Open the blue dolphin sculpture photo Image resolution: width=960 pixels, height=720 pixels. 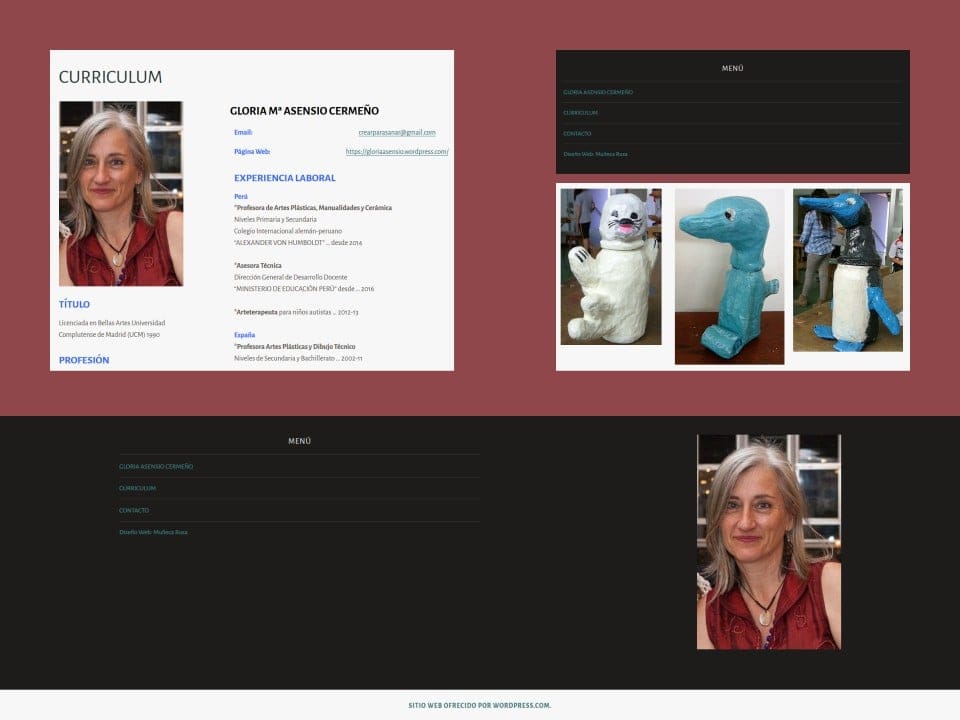[x=729, y=276]
